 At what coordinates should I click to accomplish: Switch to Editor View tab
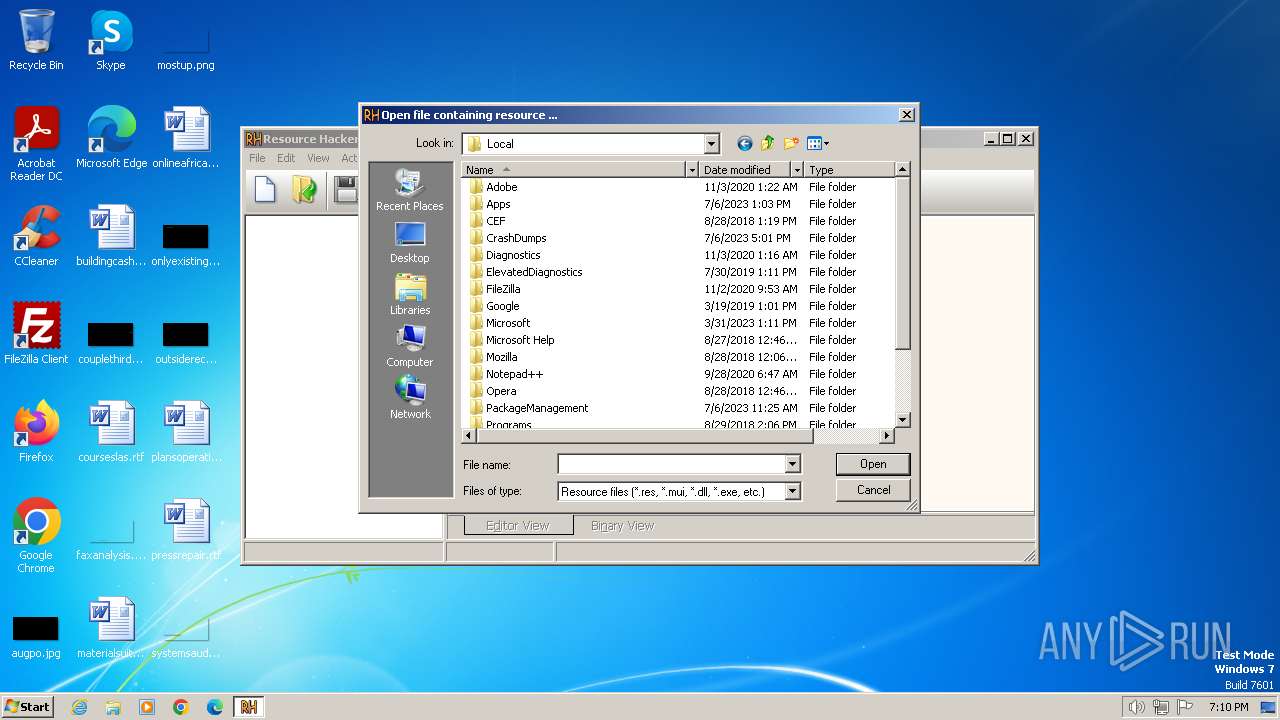tap(517, 525)
